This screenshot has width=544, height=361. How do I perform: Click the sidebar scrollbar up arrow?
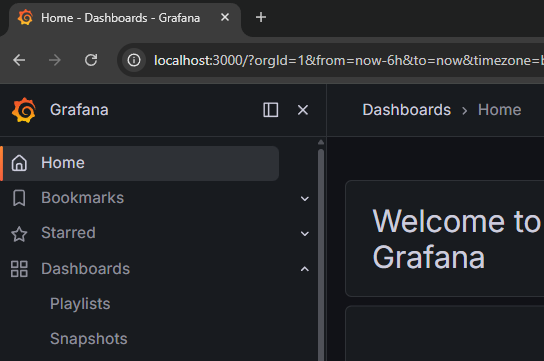(x=321, y=142)
